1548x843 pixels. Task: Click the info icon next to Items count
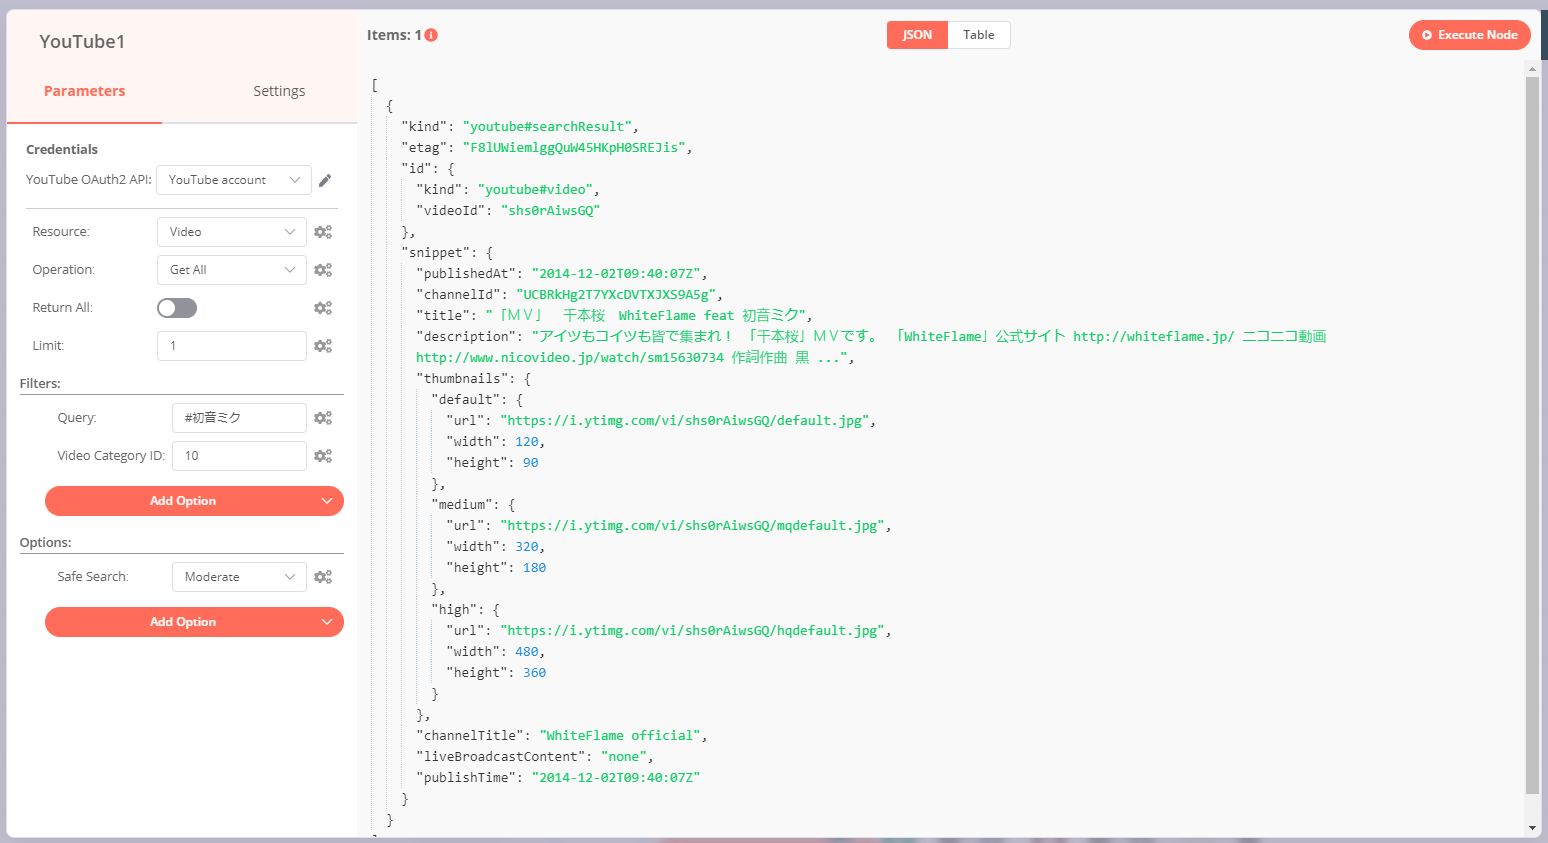click(x=431, y=35)
